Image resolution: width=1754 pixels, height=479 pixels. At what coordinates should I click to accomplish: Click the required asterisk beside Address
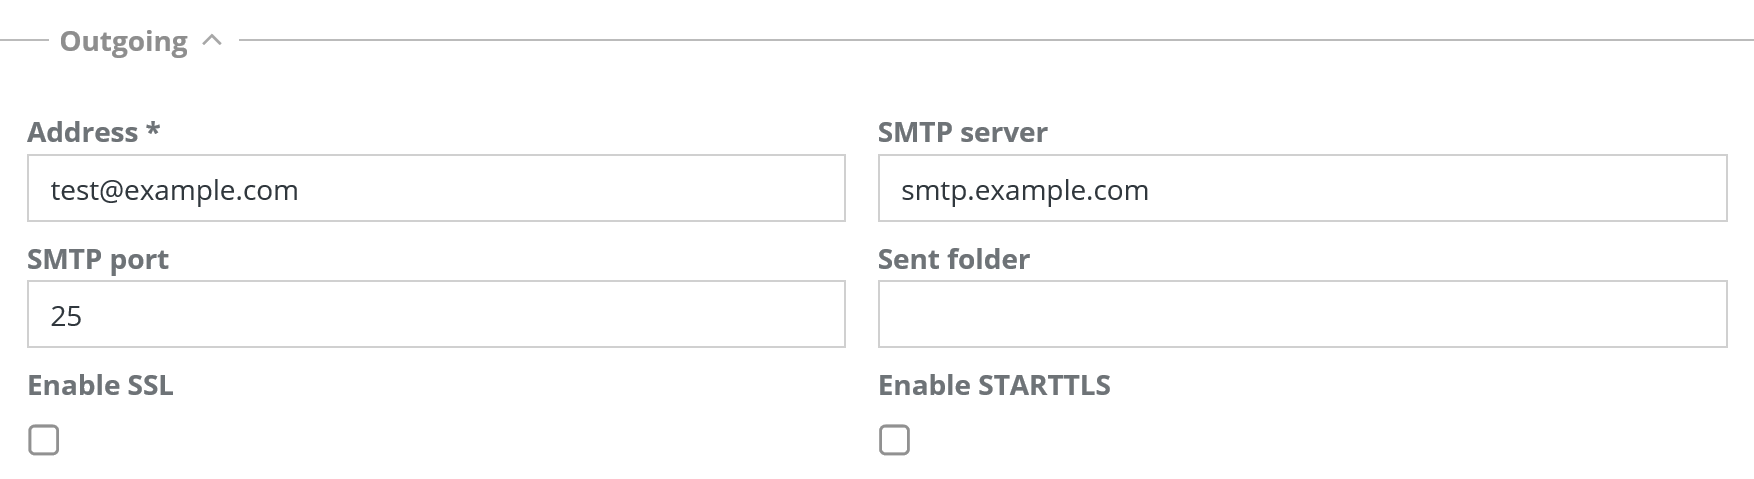(x=153, y=130)
